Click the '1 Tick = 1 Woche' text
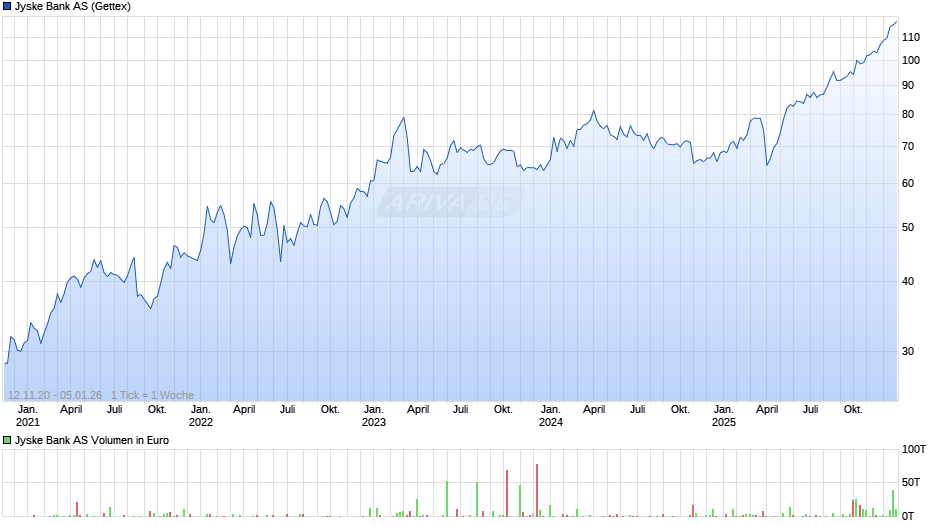This screenshot has height=526, width=940. coord(152,395)
